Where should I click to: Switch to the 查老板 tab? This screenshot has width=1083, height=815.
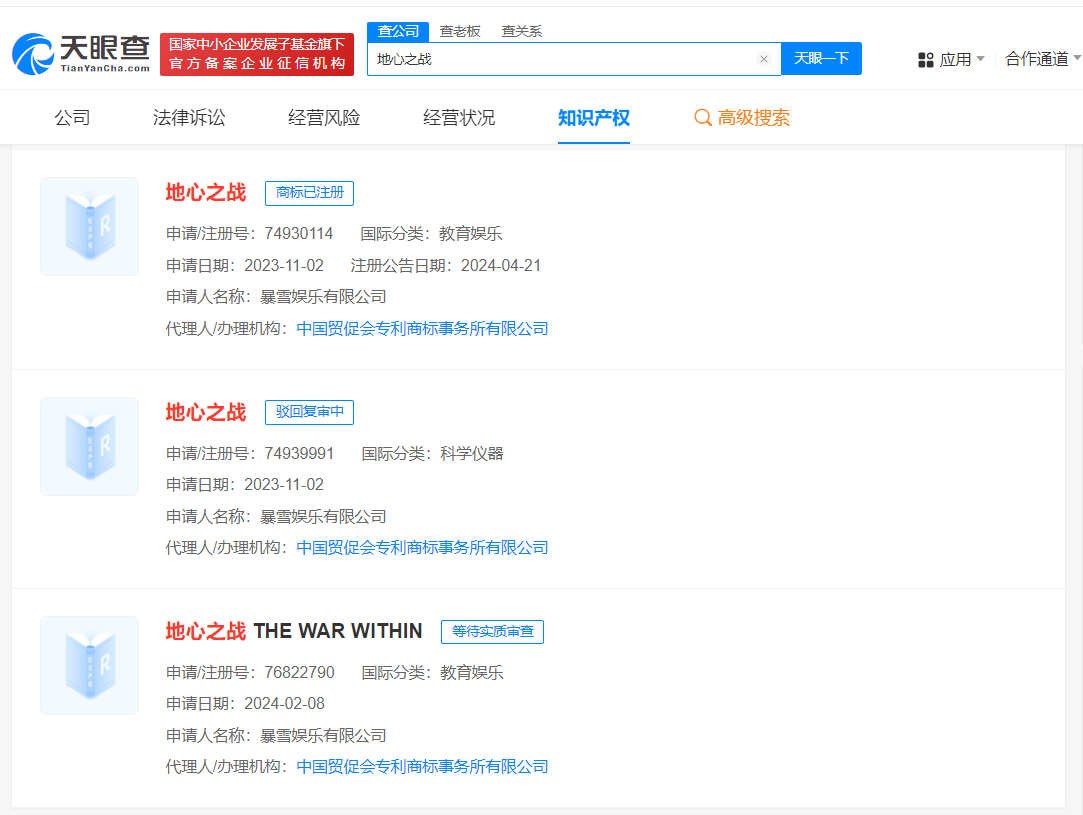tap(461, 31)
